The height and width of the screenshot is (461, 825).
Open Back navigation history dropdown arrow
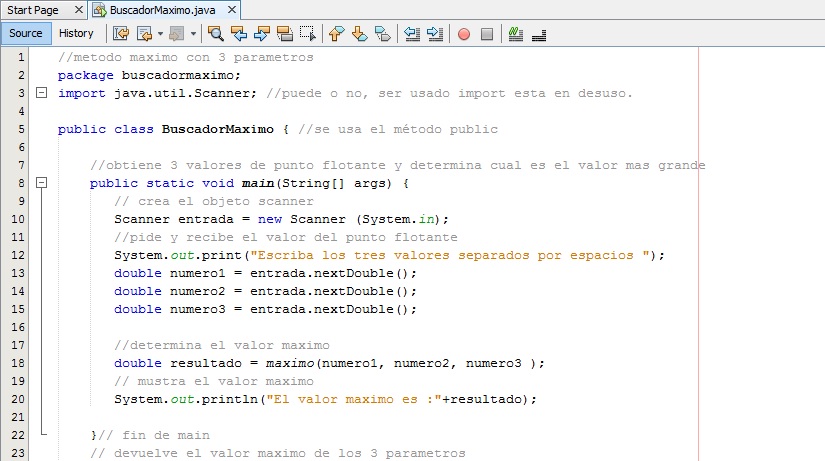tap(160, 34)
